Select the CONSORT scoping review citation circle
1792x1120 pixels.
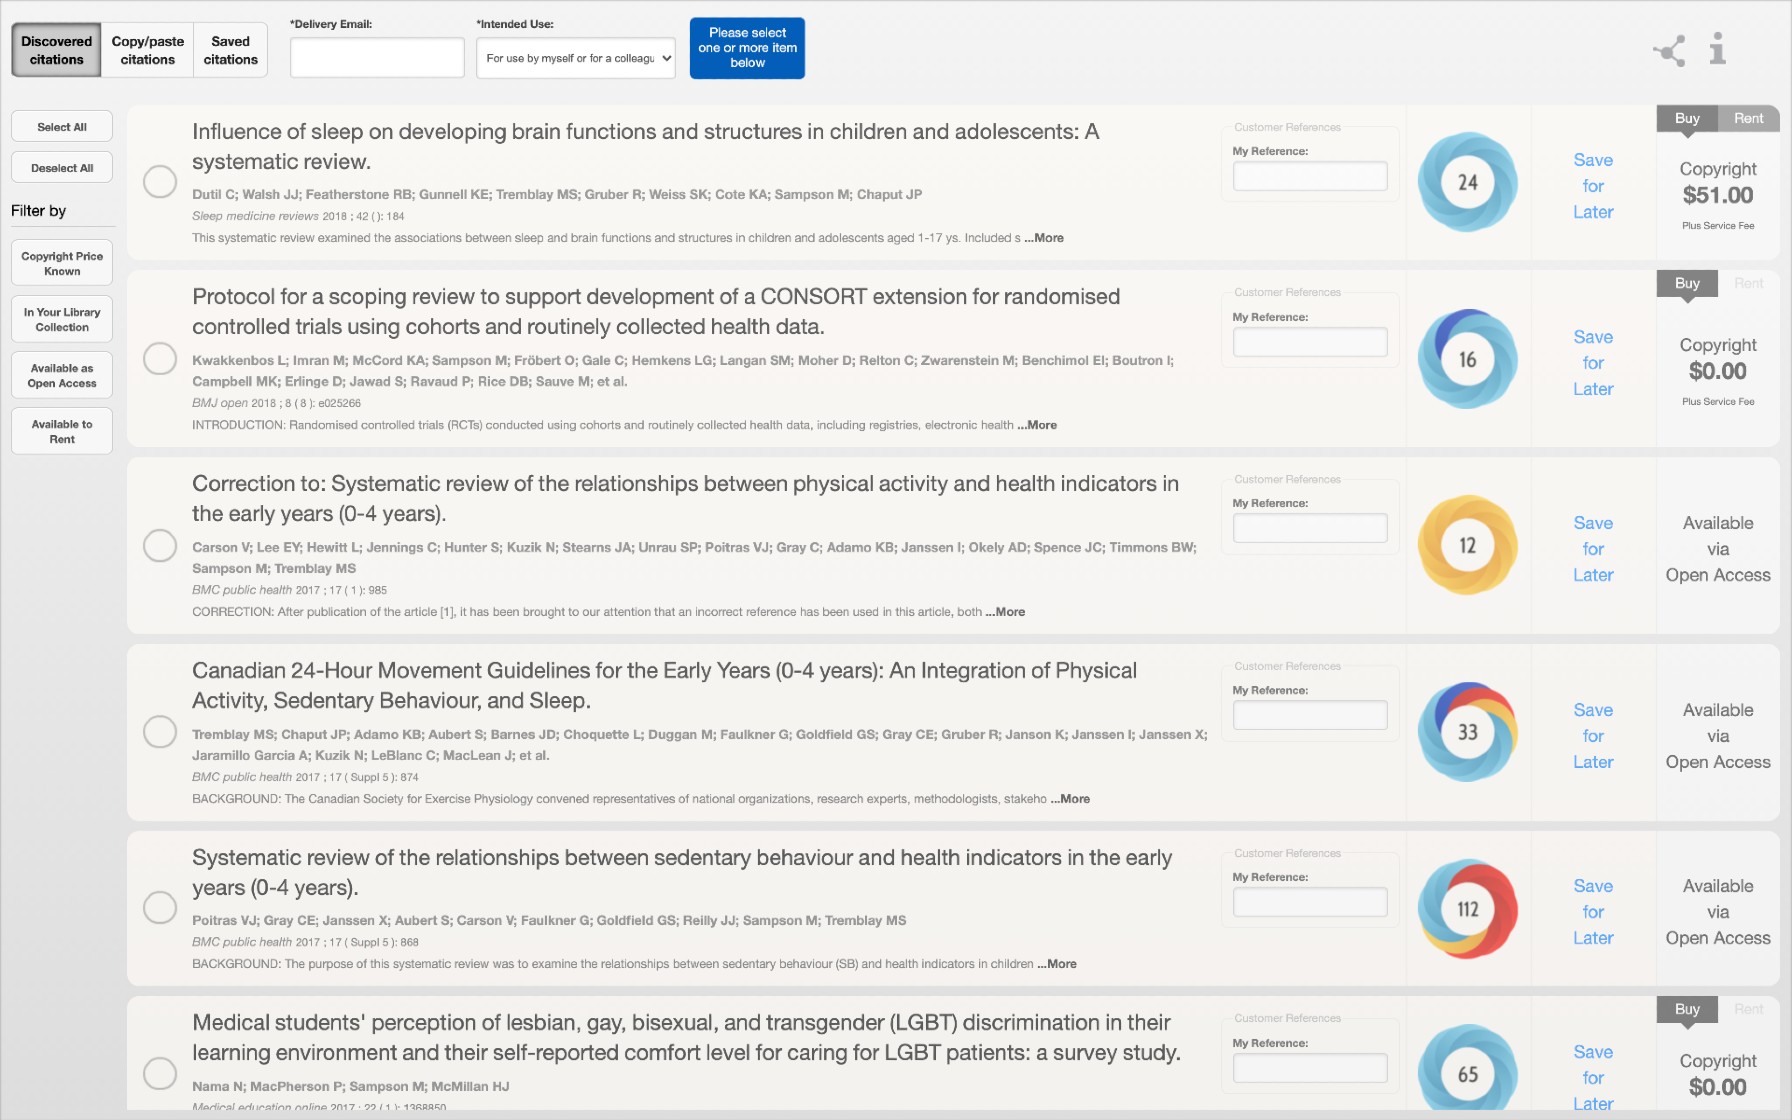(x=160, y=358)
